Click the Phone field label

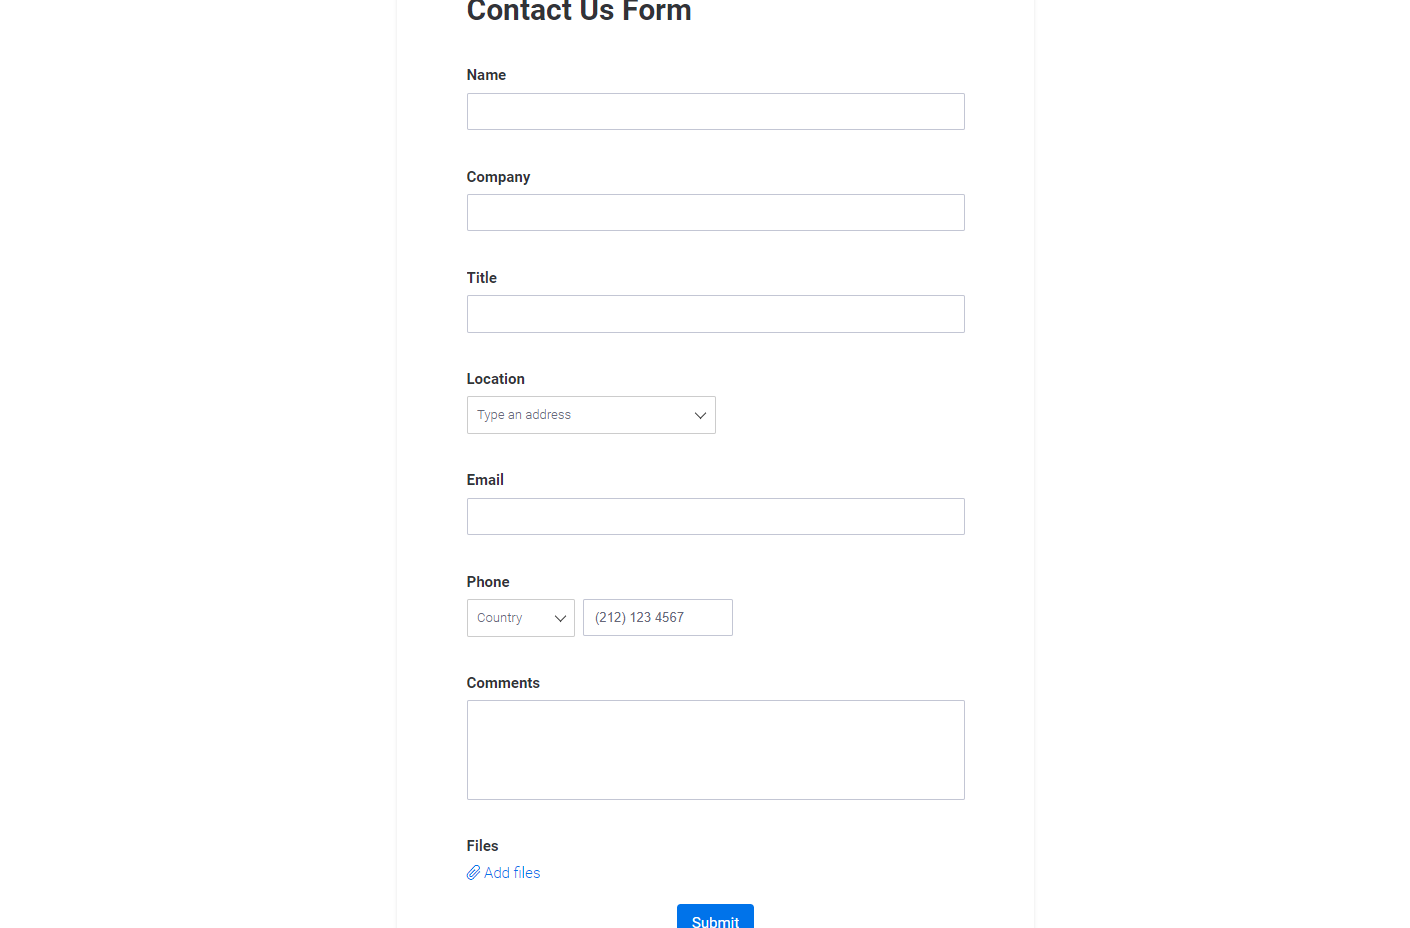[488, 581]
